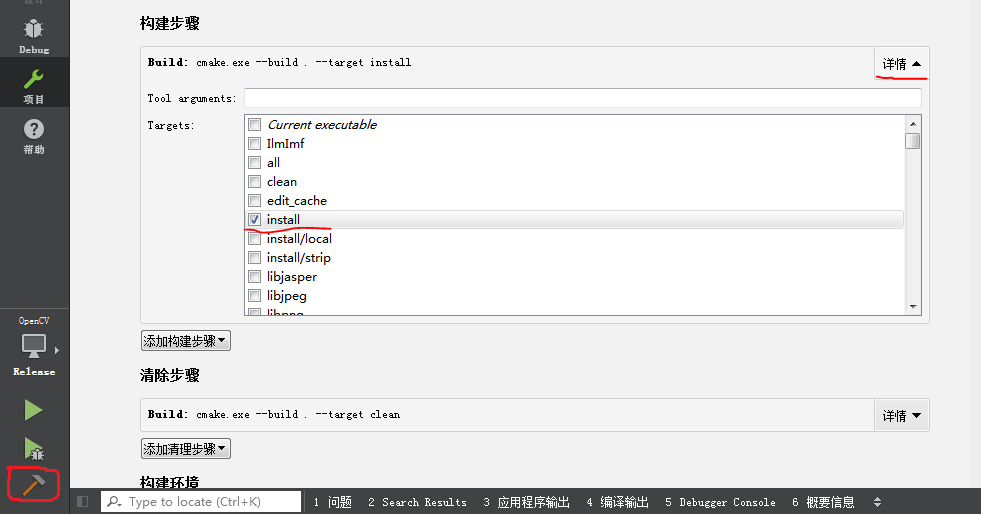Image resolution: width=981 pixels, height=514 pixels.
Task: Check the install/local target
Action: 255,239
